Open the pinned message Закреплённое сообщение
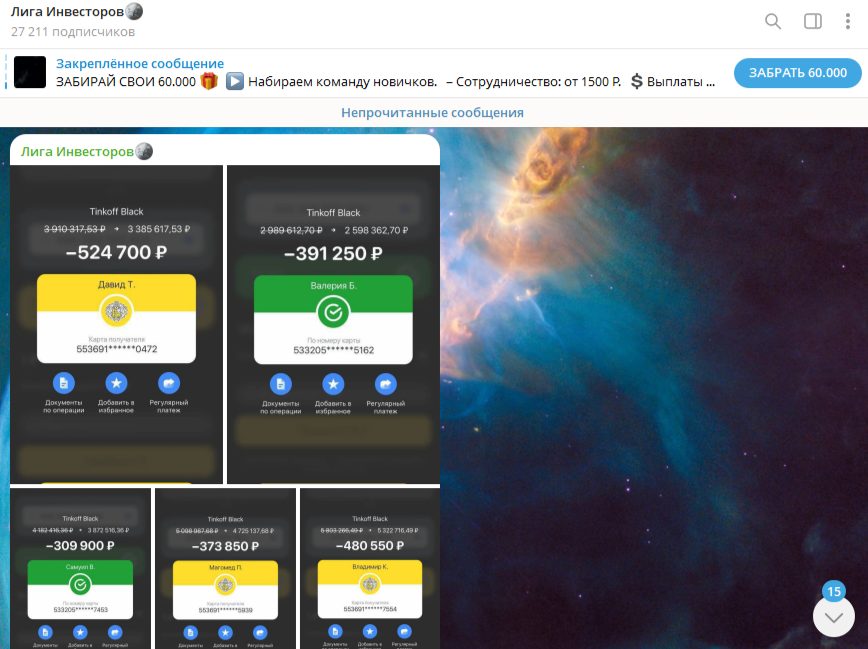The image size is (868, 649). click(x=365, y=73)
